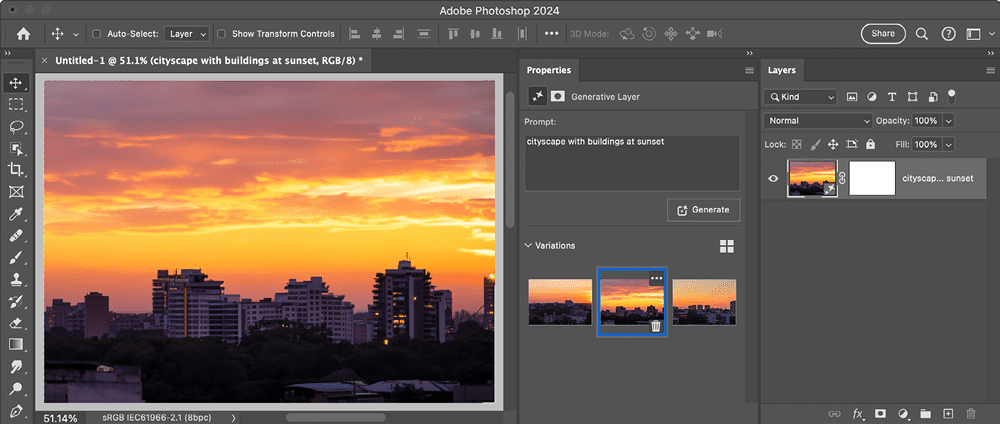This screenshot has height=424, width=1000.
Task: Open the Fill slider dropdown arrow
Action: click(x=948, y=145)
